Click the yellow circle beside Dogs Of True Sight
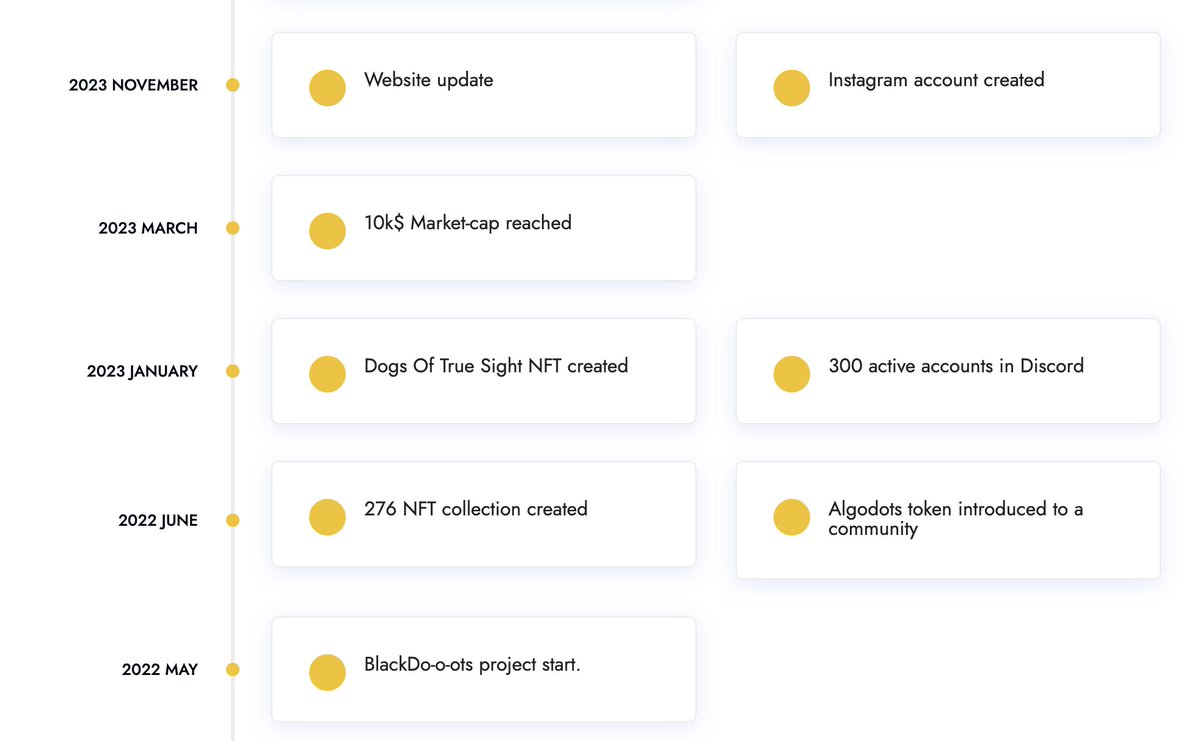This screenshot has height=741, width=1200. [327, 374]
